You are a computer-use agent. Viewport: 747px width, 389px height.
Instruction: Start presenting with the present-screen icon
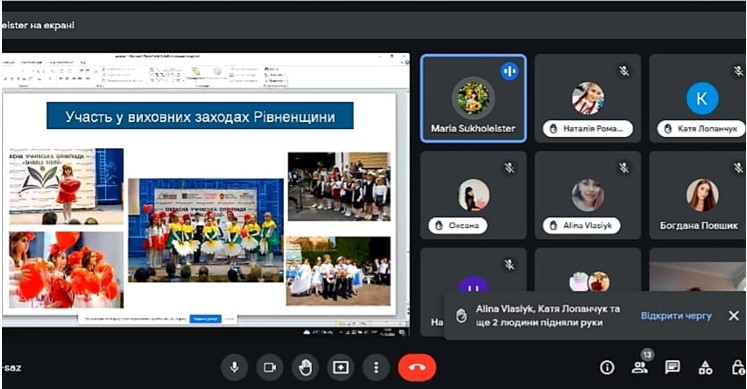341,368
